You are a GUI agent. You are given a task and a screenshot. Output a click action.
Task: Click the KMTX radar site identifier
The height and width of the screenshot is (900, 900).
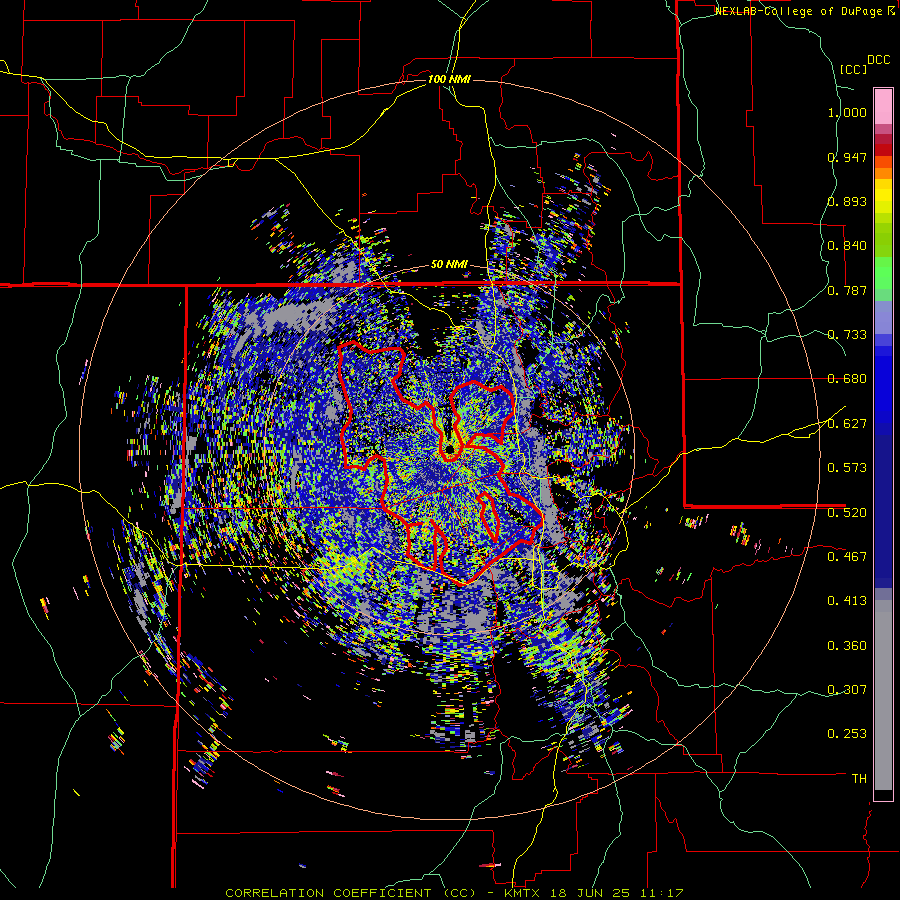(523, 893)
